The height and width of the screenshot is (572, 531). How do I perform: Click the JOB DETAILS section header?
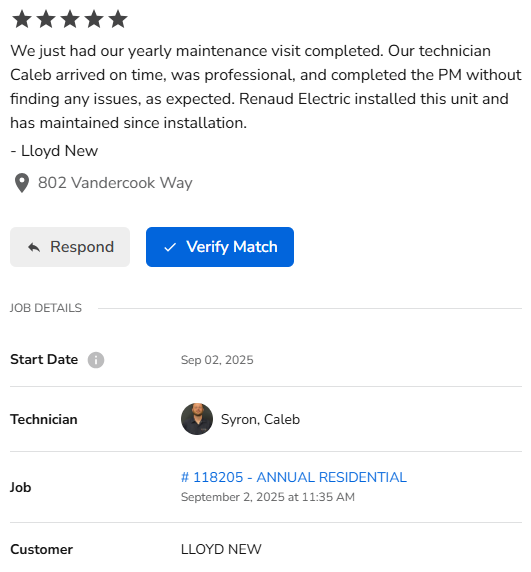coord(46,308)
